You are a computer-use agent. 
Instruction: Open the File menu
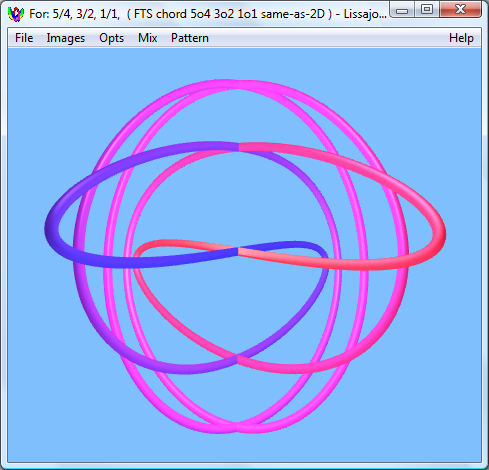[24, 38]
